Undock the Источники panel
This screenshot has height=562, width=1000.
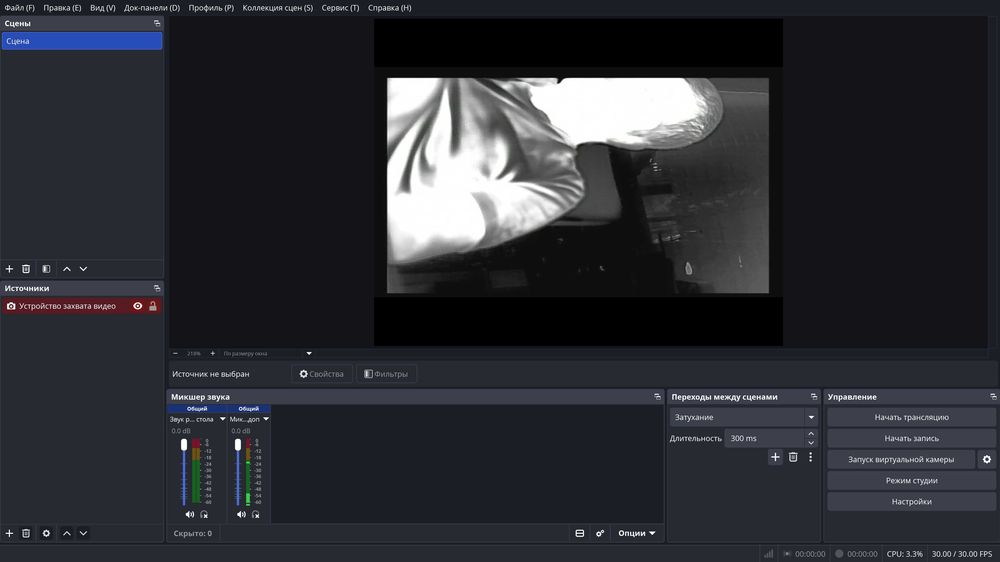tap(157, 288)
